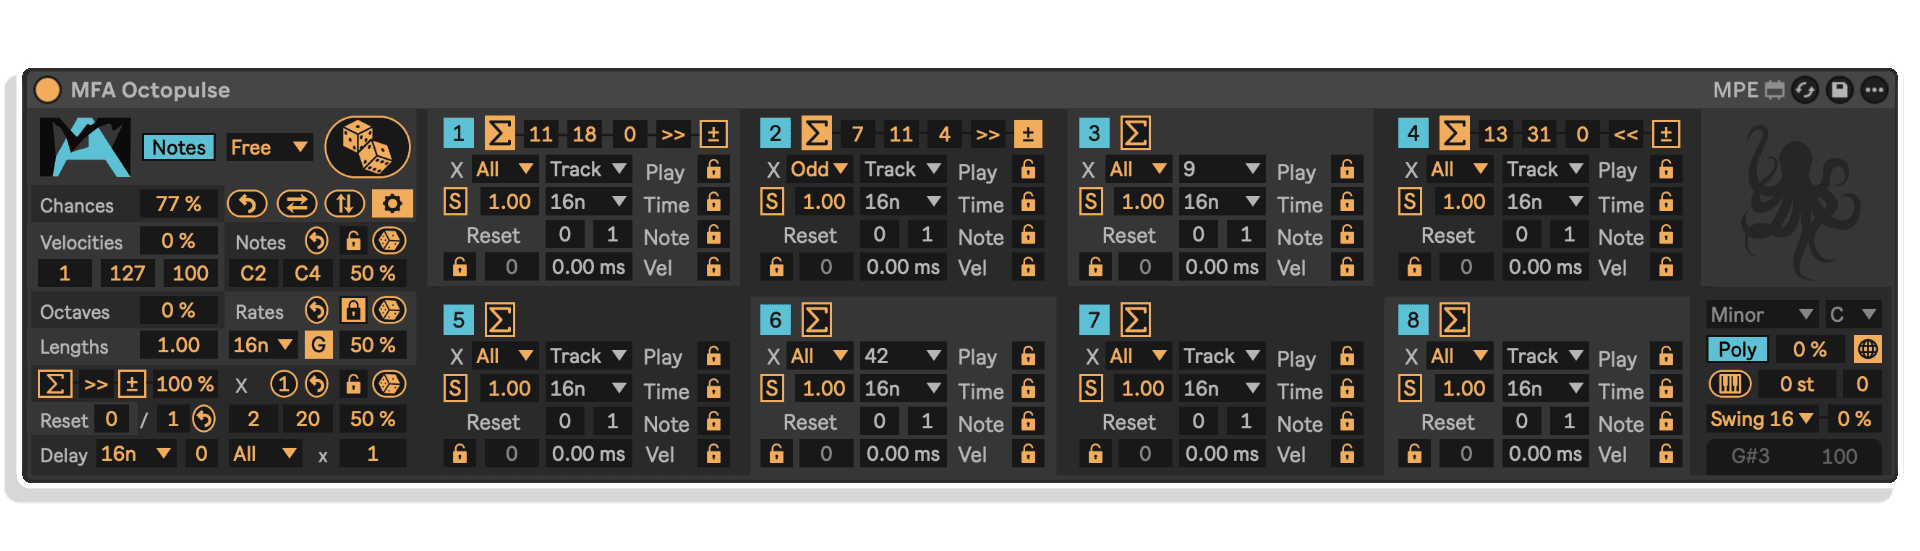Open the dropdown showing 9 in sequencer 3

(1221, 169)
